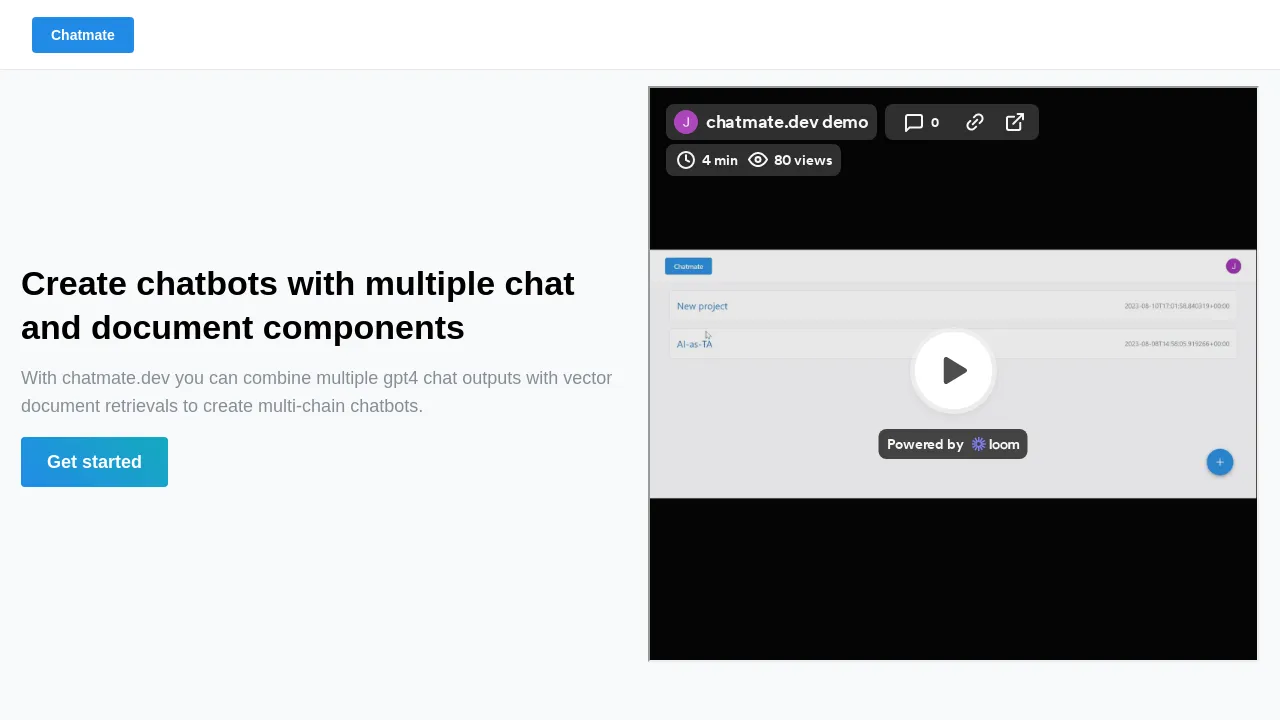Click the purple avatar in the demo app header
The width and height of the screenshot is (1280, 720).
(x=1233, y=266)
